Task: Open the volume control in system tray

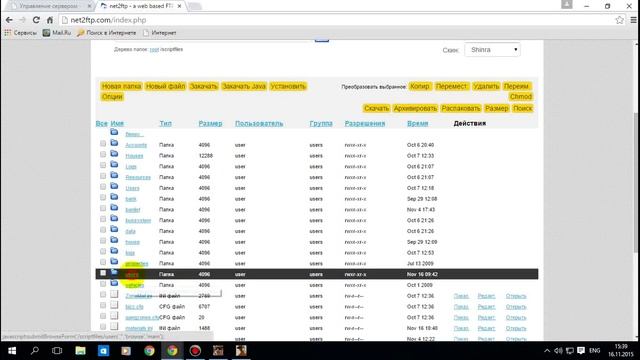Action: [558, 351]
